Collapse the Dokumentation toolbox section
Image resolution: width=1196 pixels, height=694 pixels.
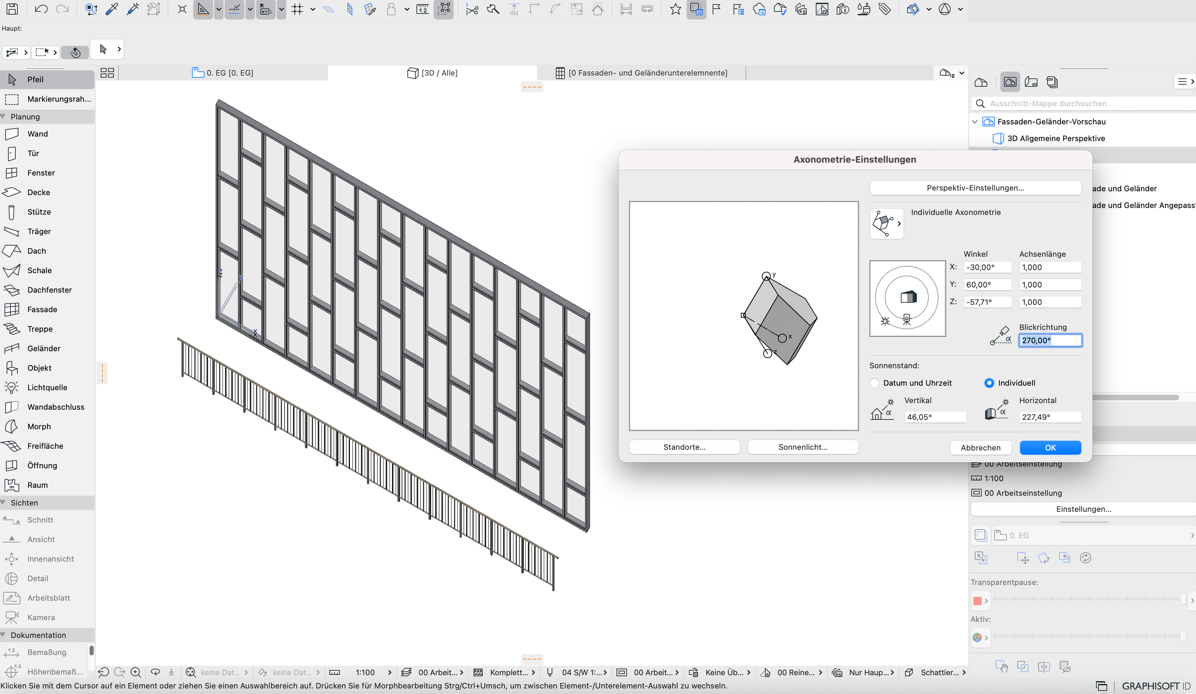(4, 635)
